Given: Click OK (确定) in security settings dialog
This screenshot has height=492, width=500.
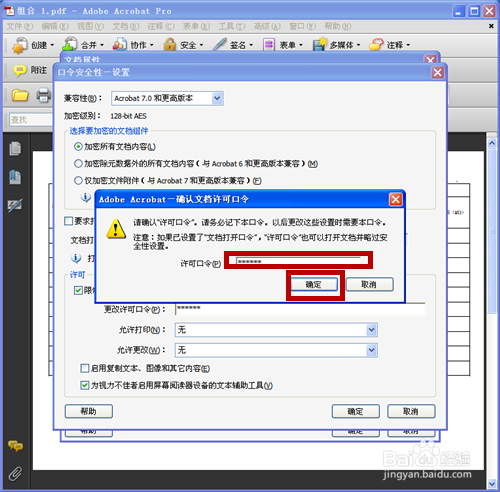Looking at the screenshot, I should pyautogui.click(x=355, y=411).
